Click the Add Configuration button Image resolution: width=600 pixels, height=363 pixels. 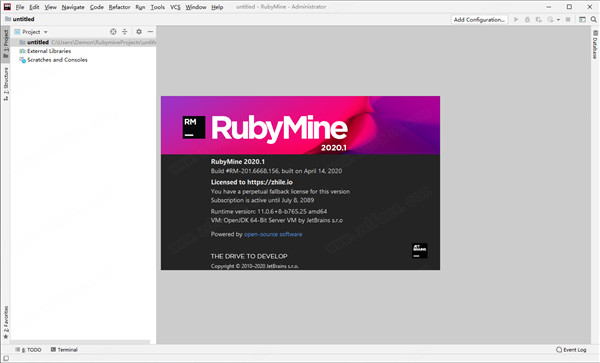pos(479,20)
